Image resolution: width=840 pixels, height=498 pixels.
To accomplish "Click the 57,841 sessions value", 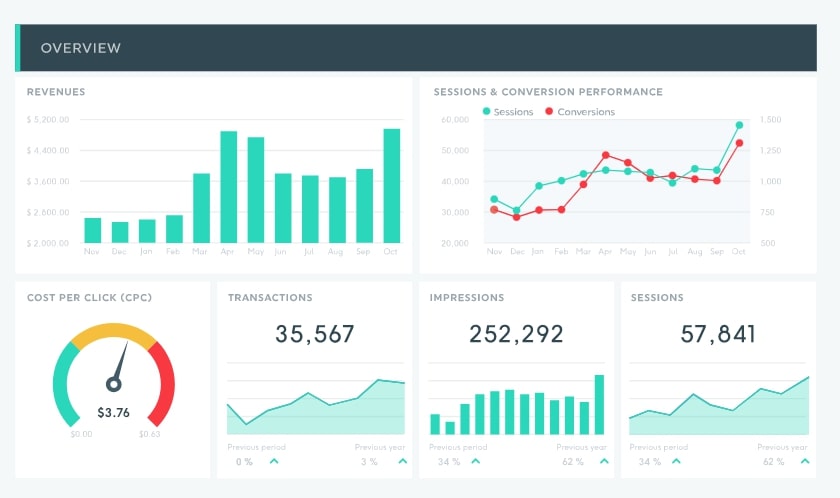I will coord(718,334).
